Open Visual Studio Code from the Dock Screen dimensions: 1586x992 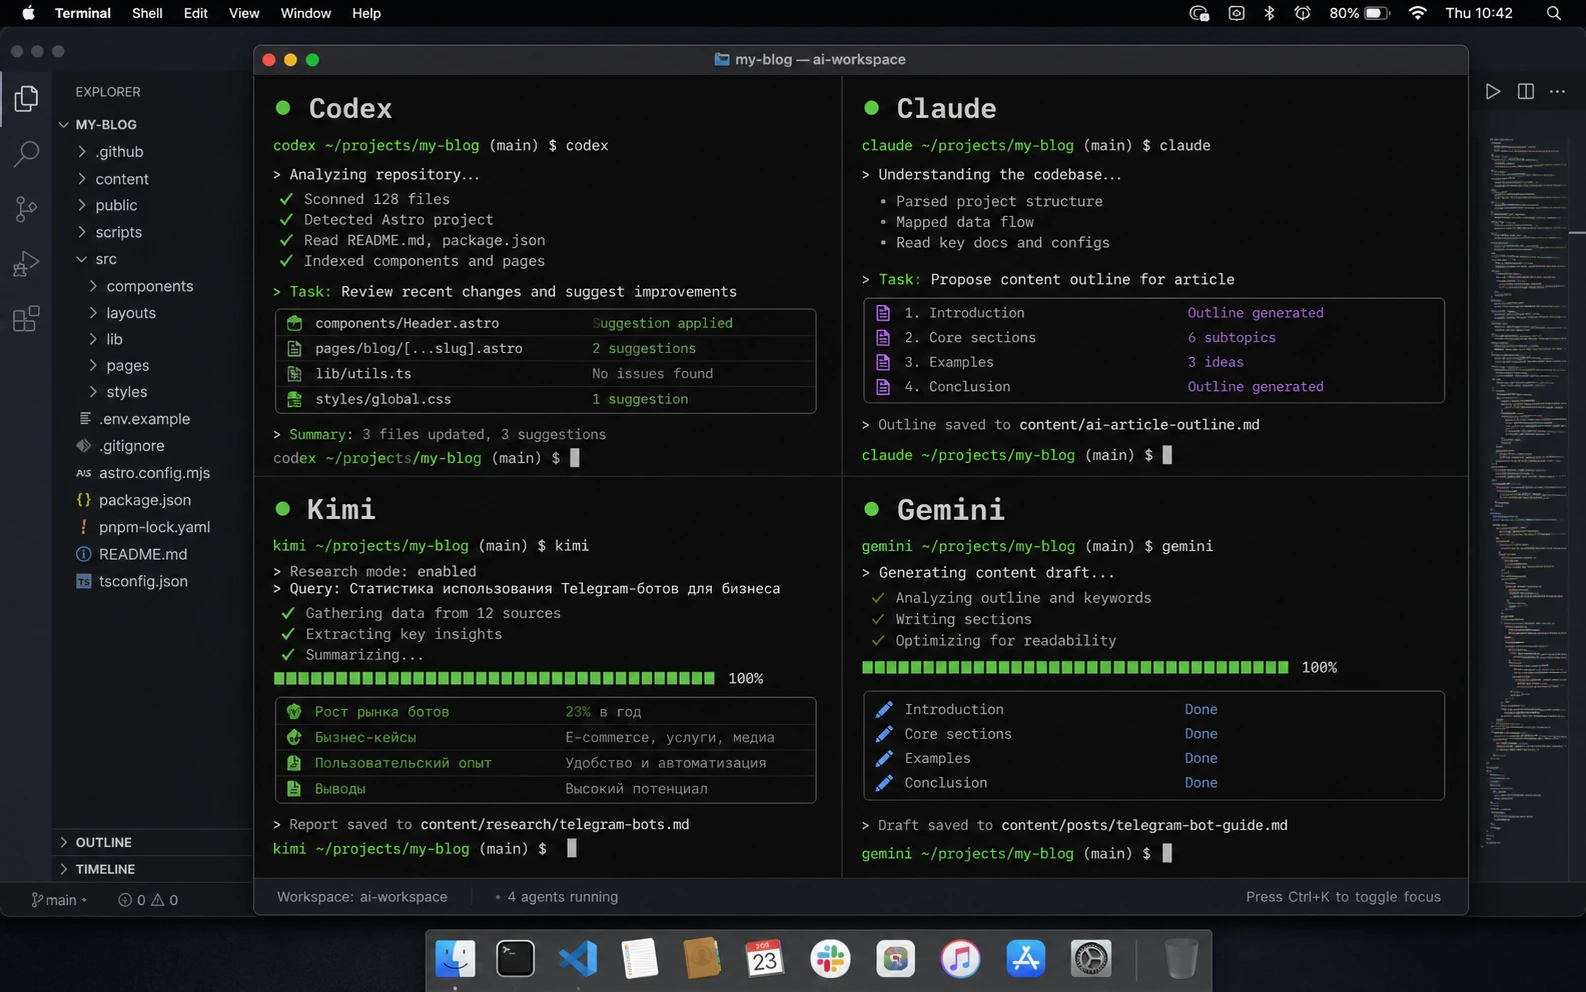point(578,959)
